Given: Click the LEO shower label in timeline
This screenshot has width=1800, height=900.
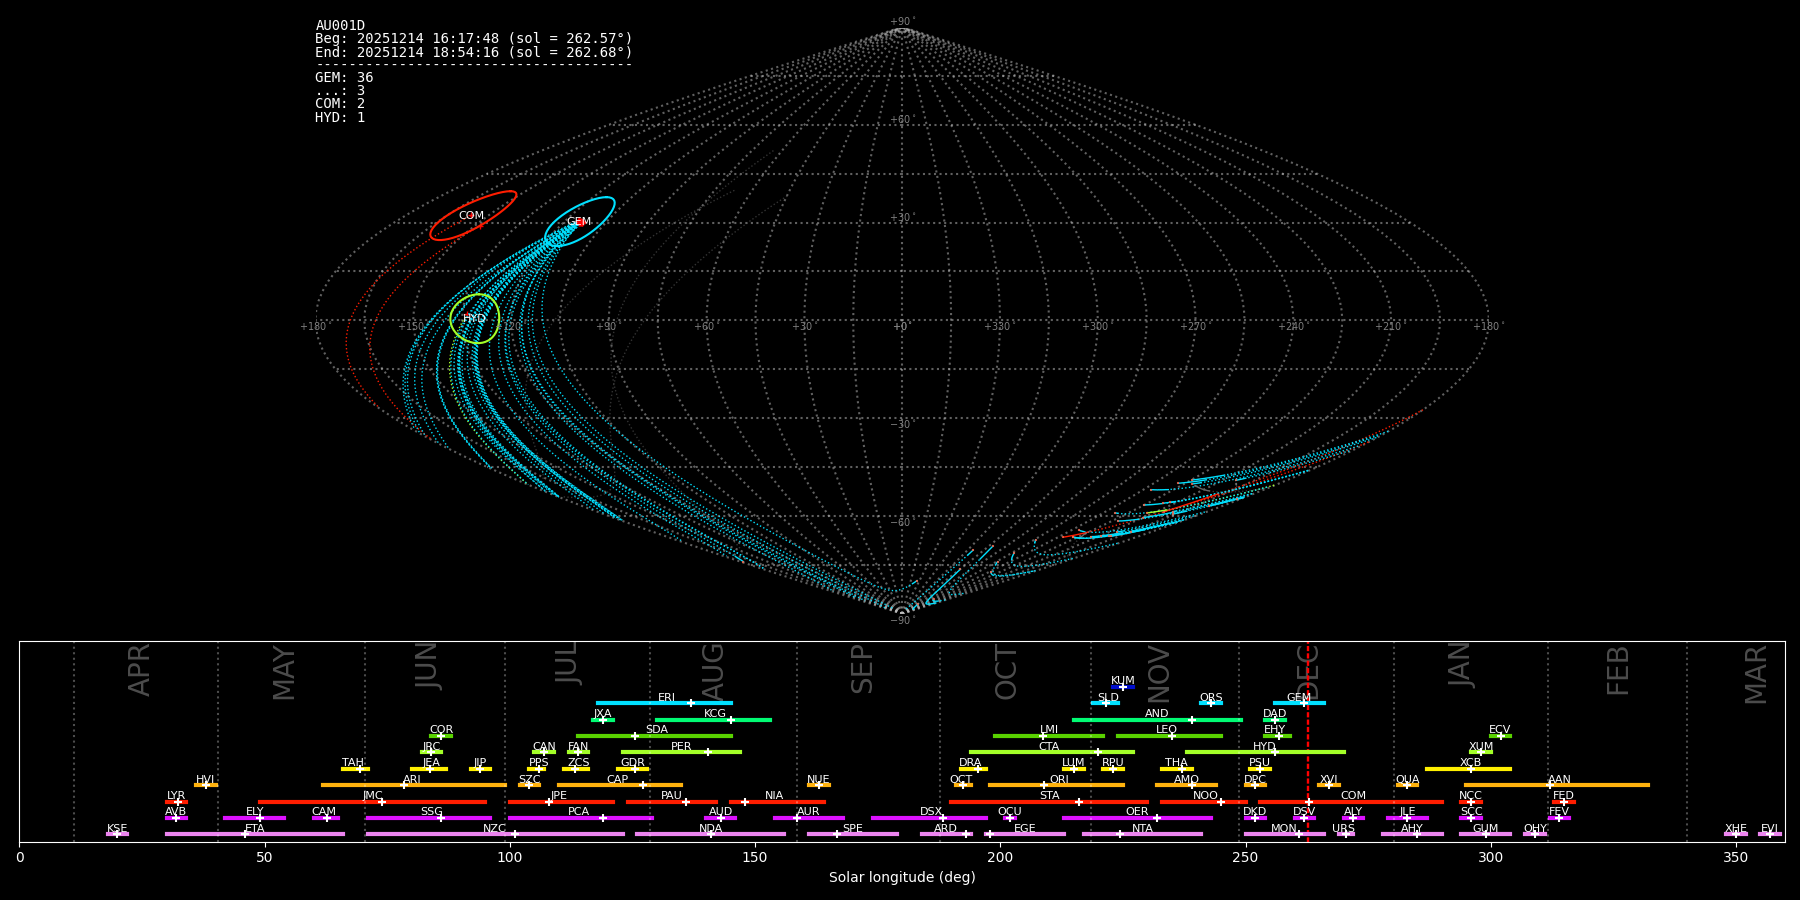Looking at the screenshot, I should [x=1166, y=730].
